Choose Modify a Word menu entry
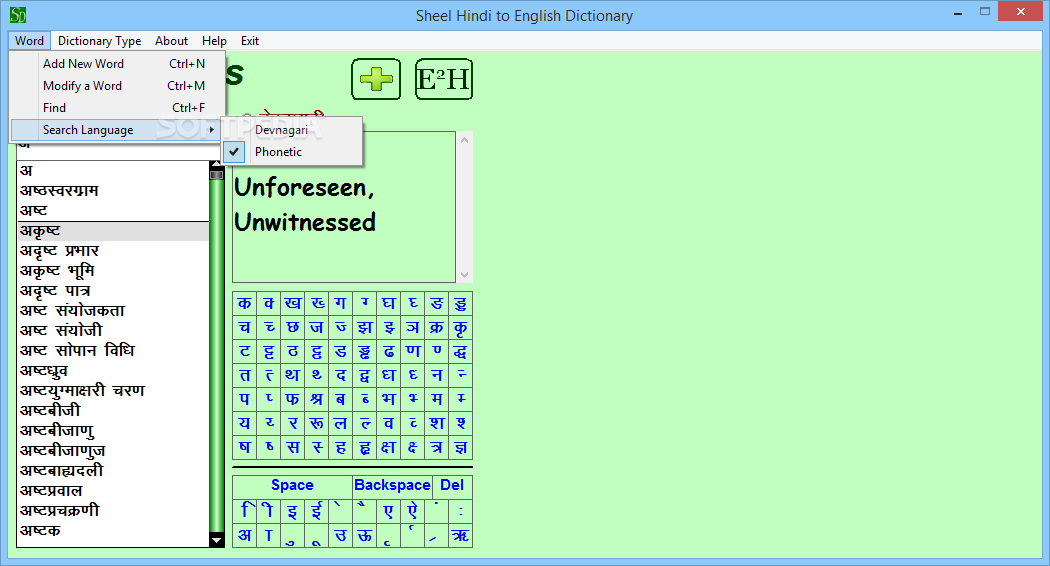The width and height of the screenshot is (1050, 566). [x=117, y=86]
